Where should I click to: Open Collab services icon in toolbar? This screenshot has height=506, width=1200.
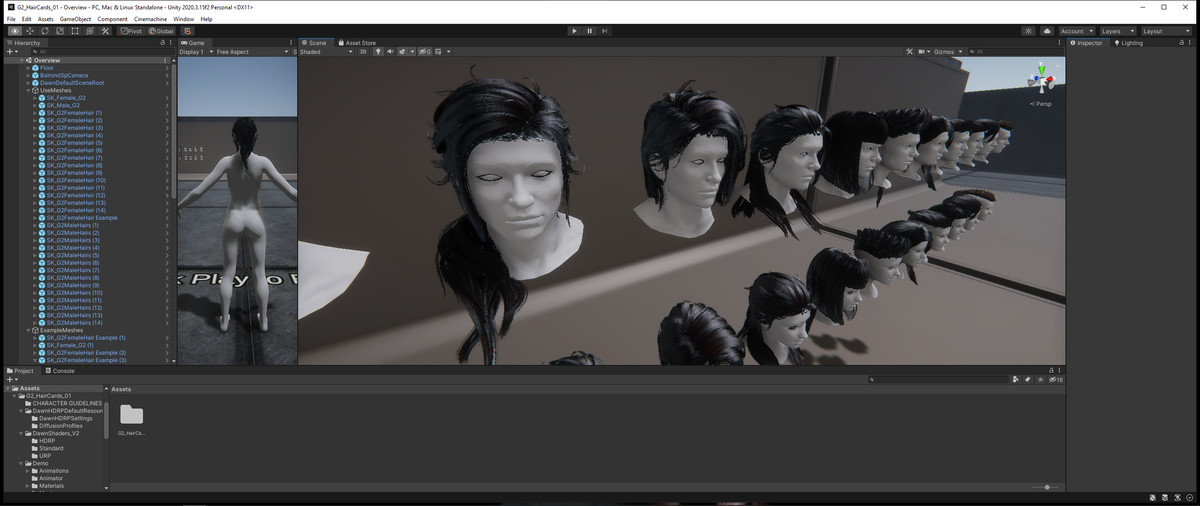click(x=1028, y=31)
